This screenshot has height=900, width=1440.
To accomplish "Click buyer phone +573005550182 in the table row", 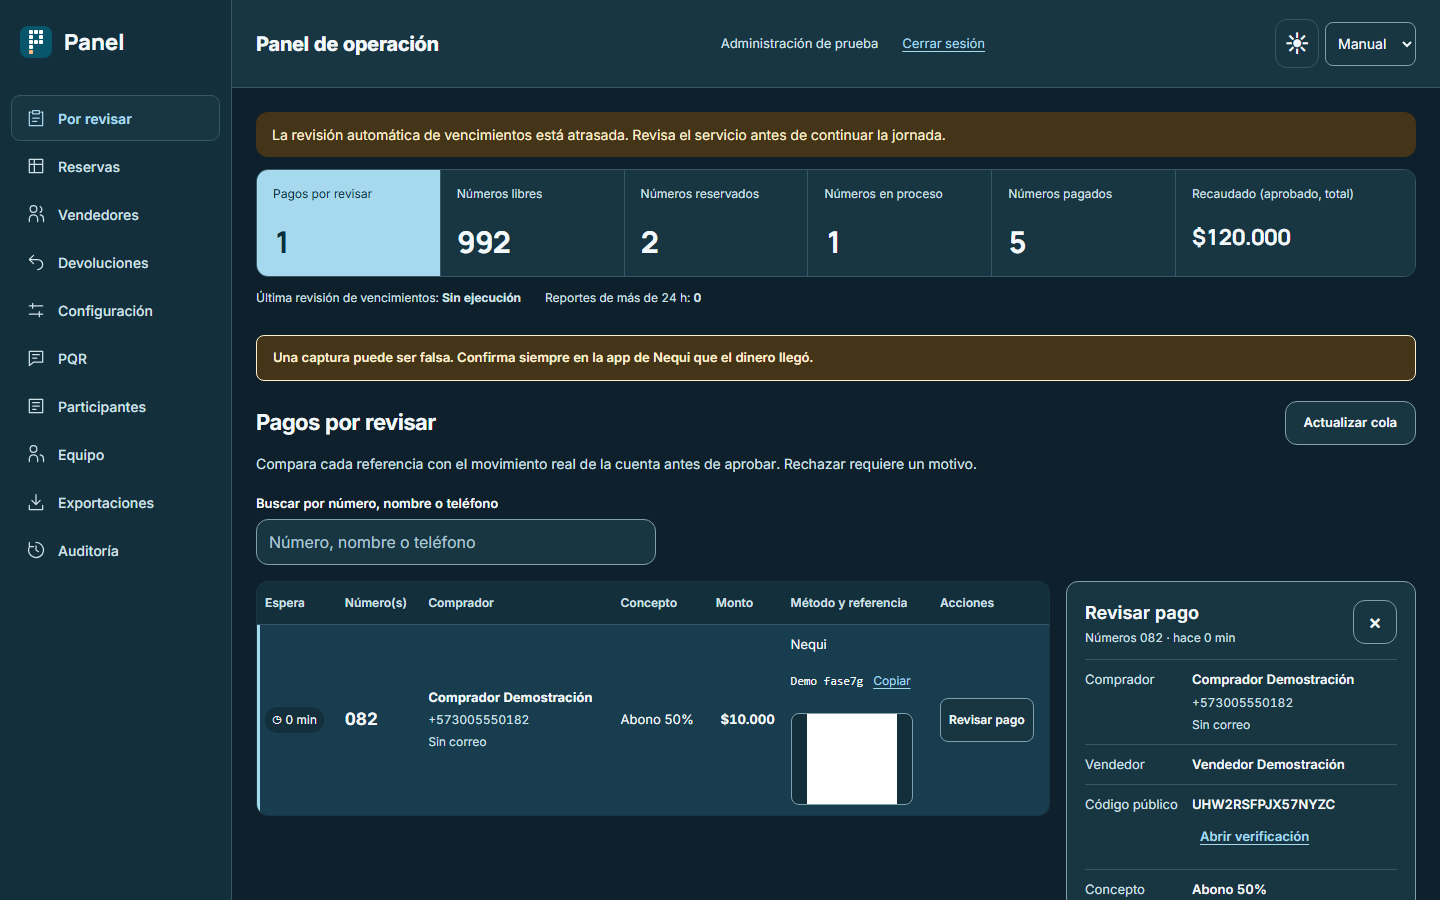I will [479, 720].
